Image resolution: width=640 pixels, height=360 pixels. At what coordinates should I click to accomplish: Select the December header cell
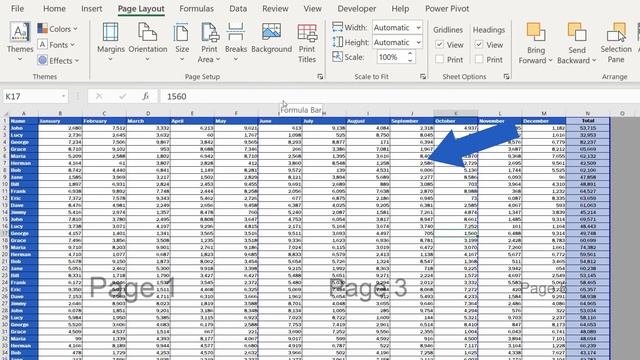(x=544, y=121)
